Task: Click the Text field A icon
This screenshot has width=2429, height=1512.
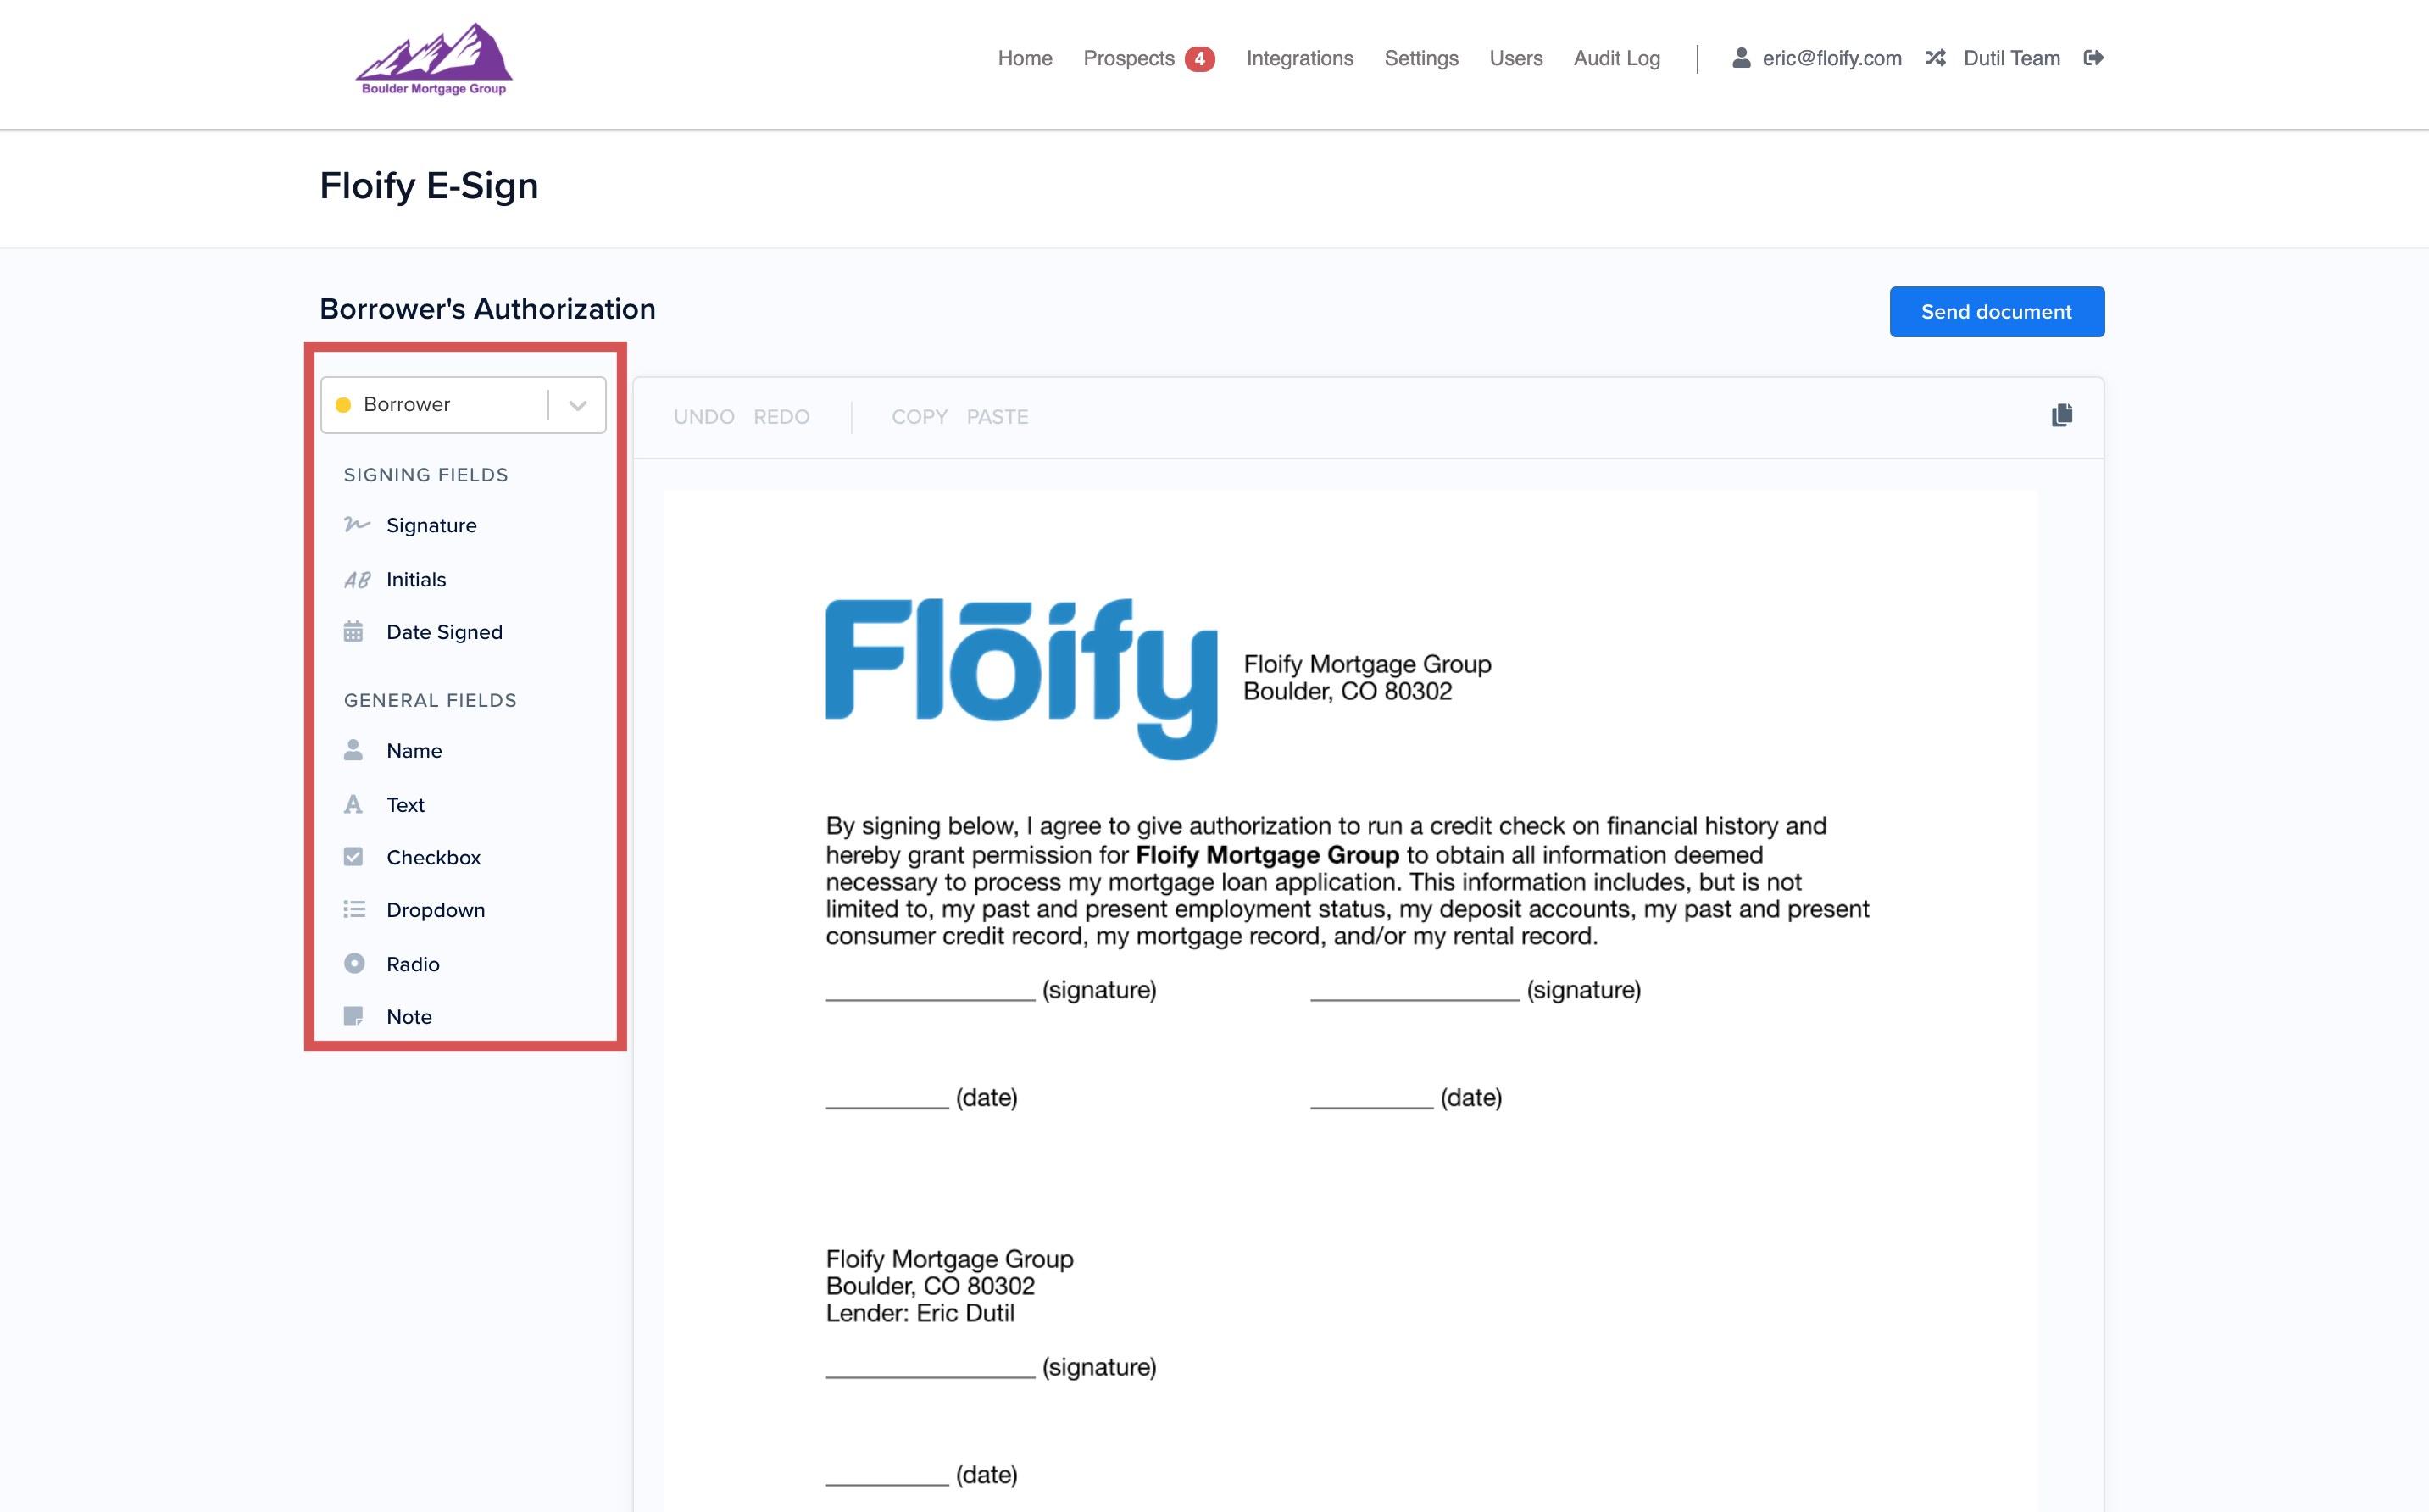Action: [353, 805]
